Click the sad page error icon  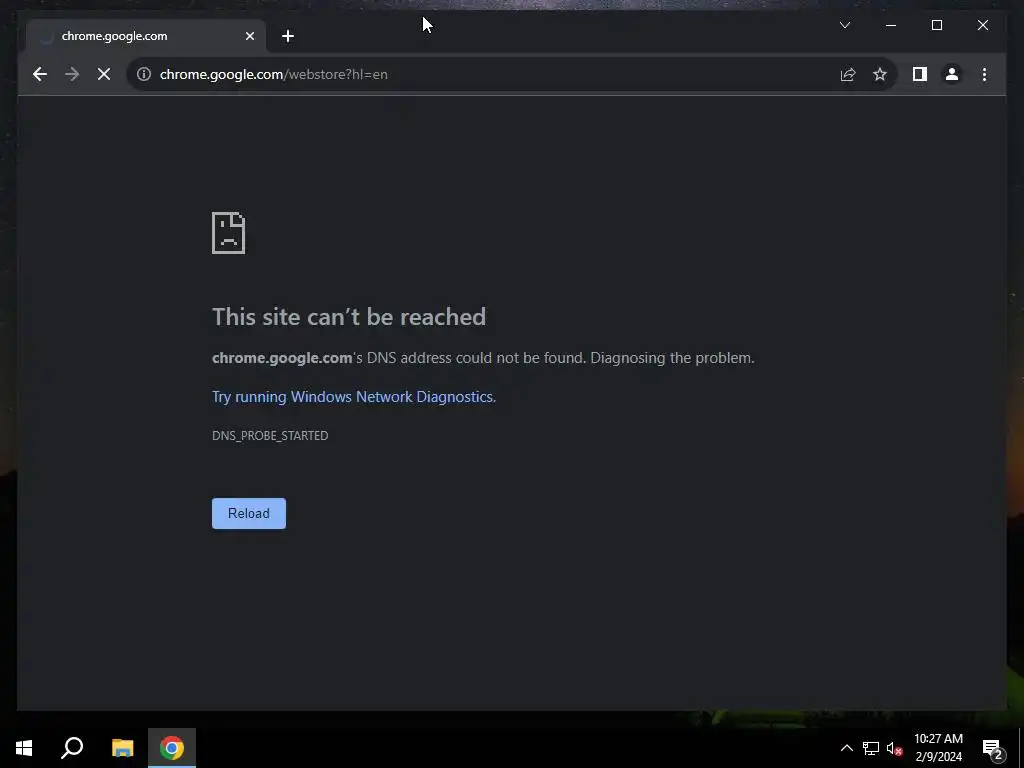(x=229, y=233)
